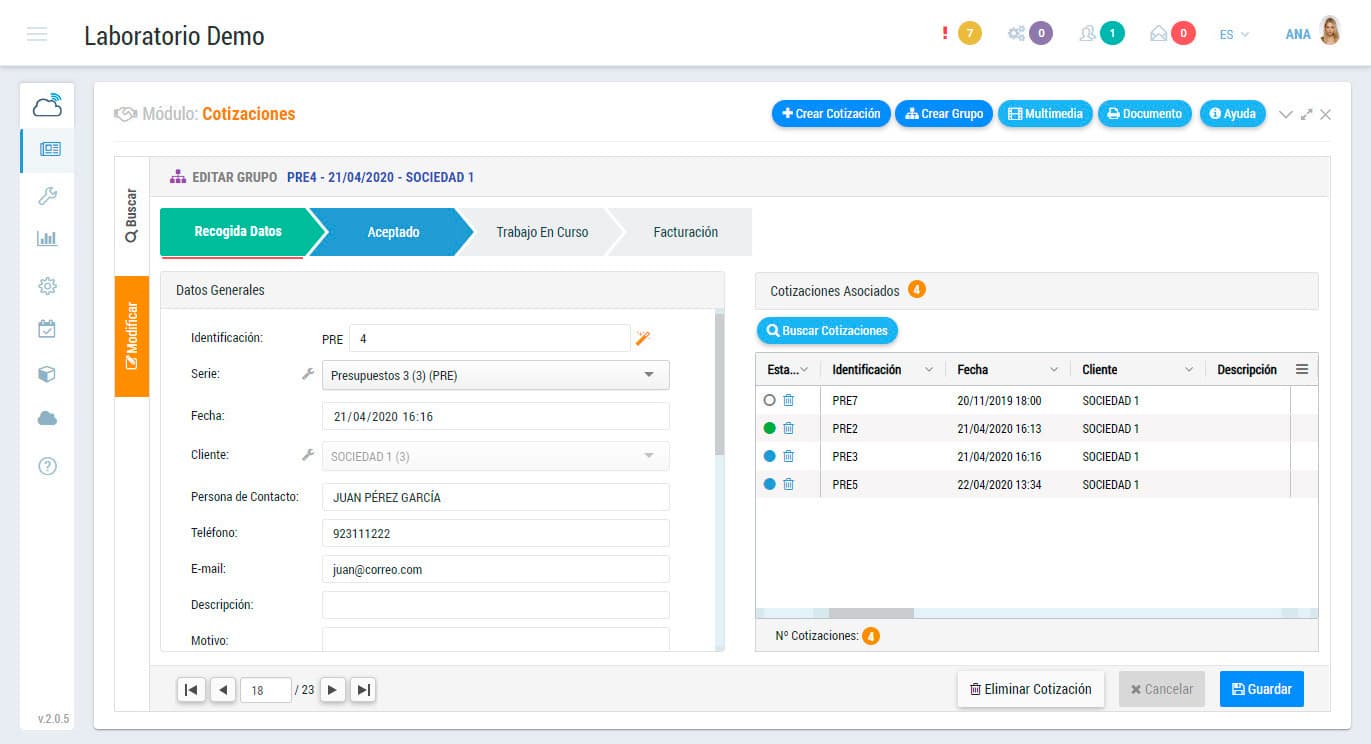
Task: Go to first record pager button
Action: tap(190, 689)
